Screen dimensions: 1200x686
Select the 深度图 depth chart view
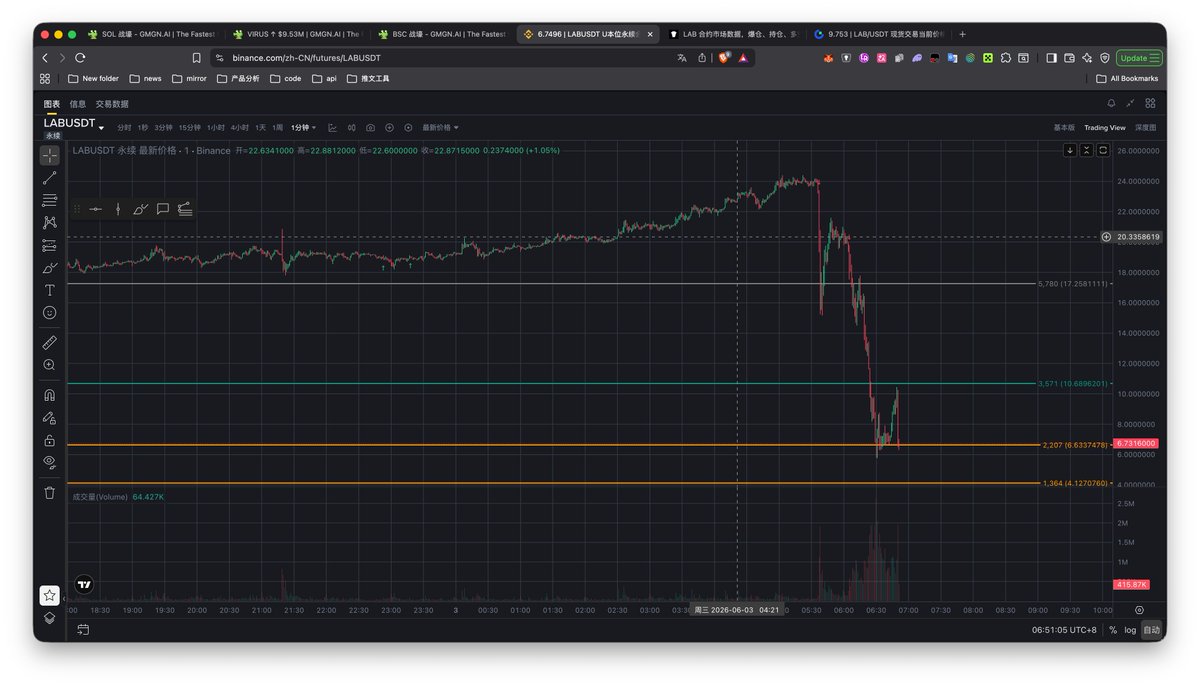click(1146, 128)
